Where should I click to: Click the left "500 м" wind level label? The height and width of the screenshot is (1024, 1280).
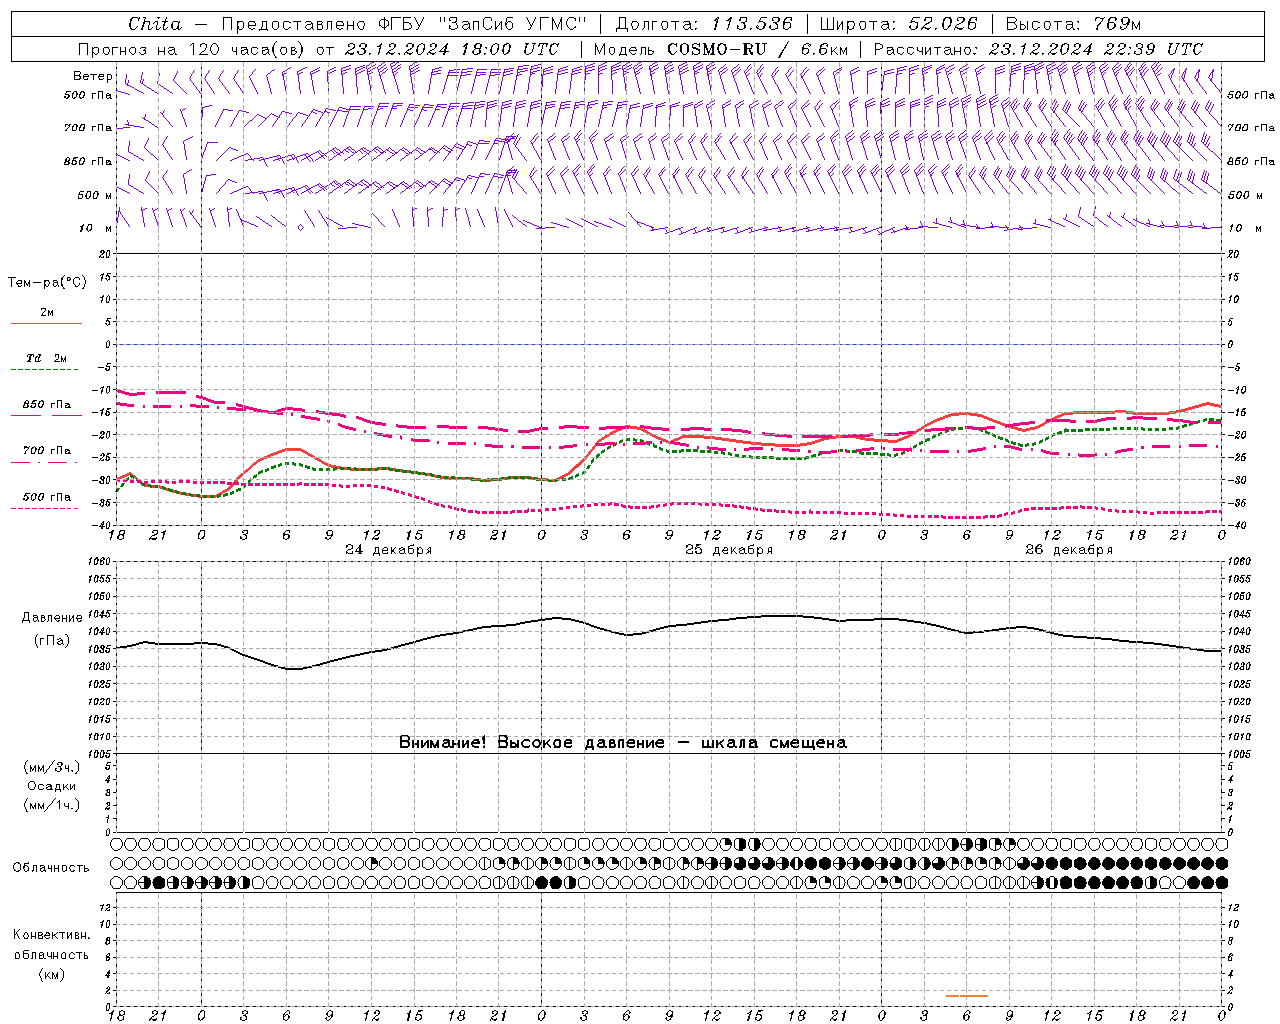[95, 195]
